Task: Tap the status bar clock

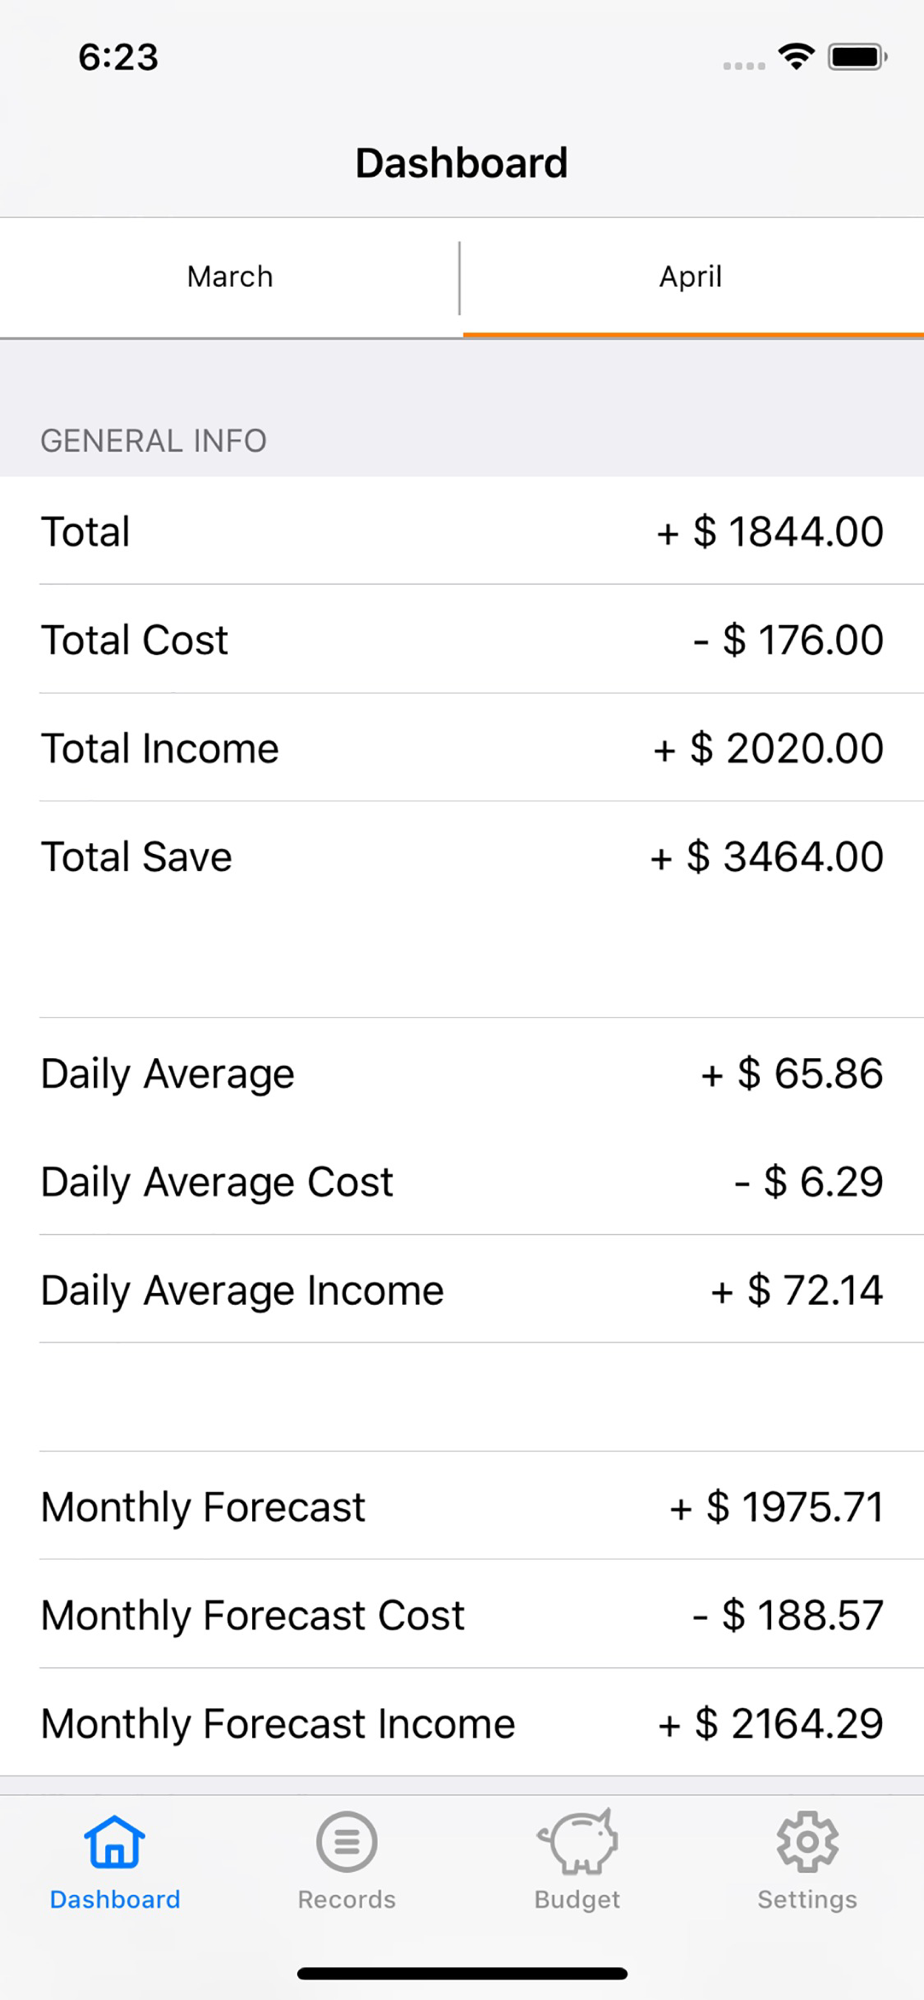Action: 118,57
